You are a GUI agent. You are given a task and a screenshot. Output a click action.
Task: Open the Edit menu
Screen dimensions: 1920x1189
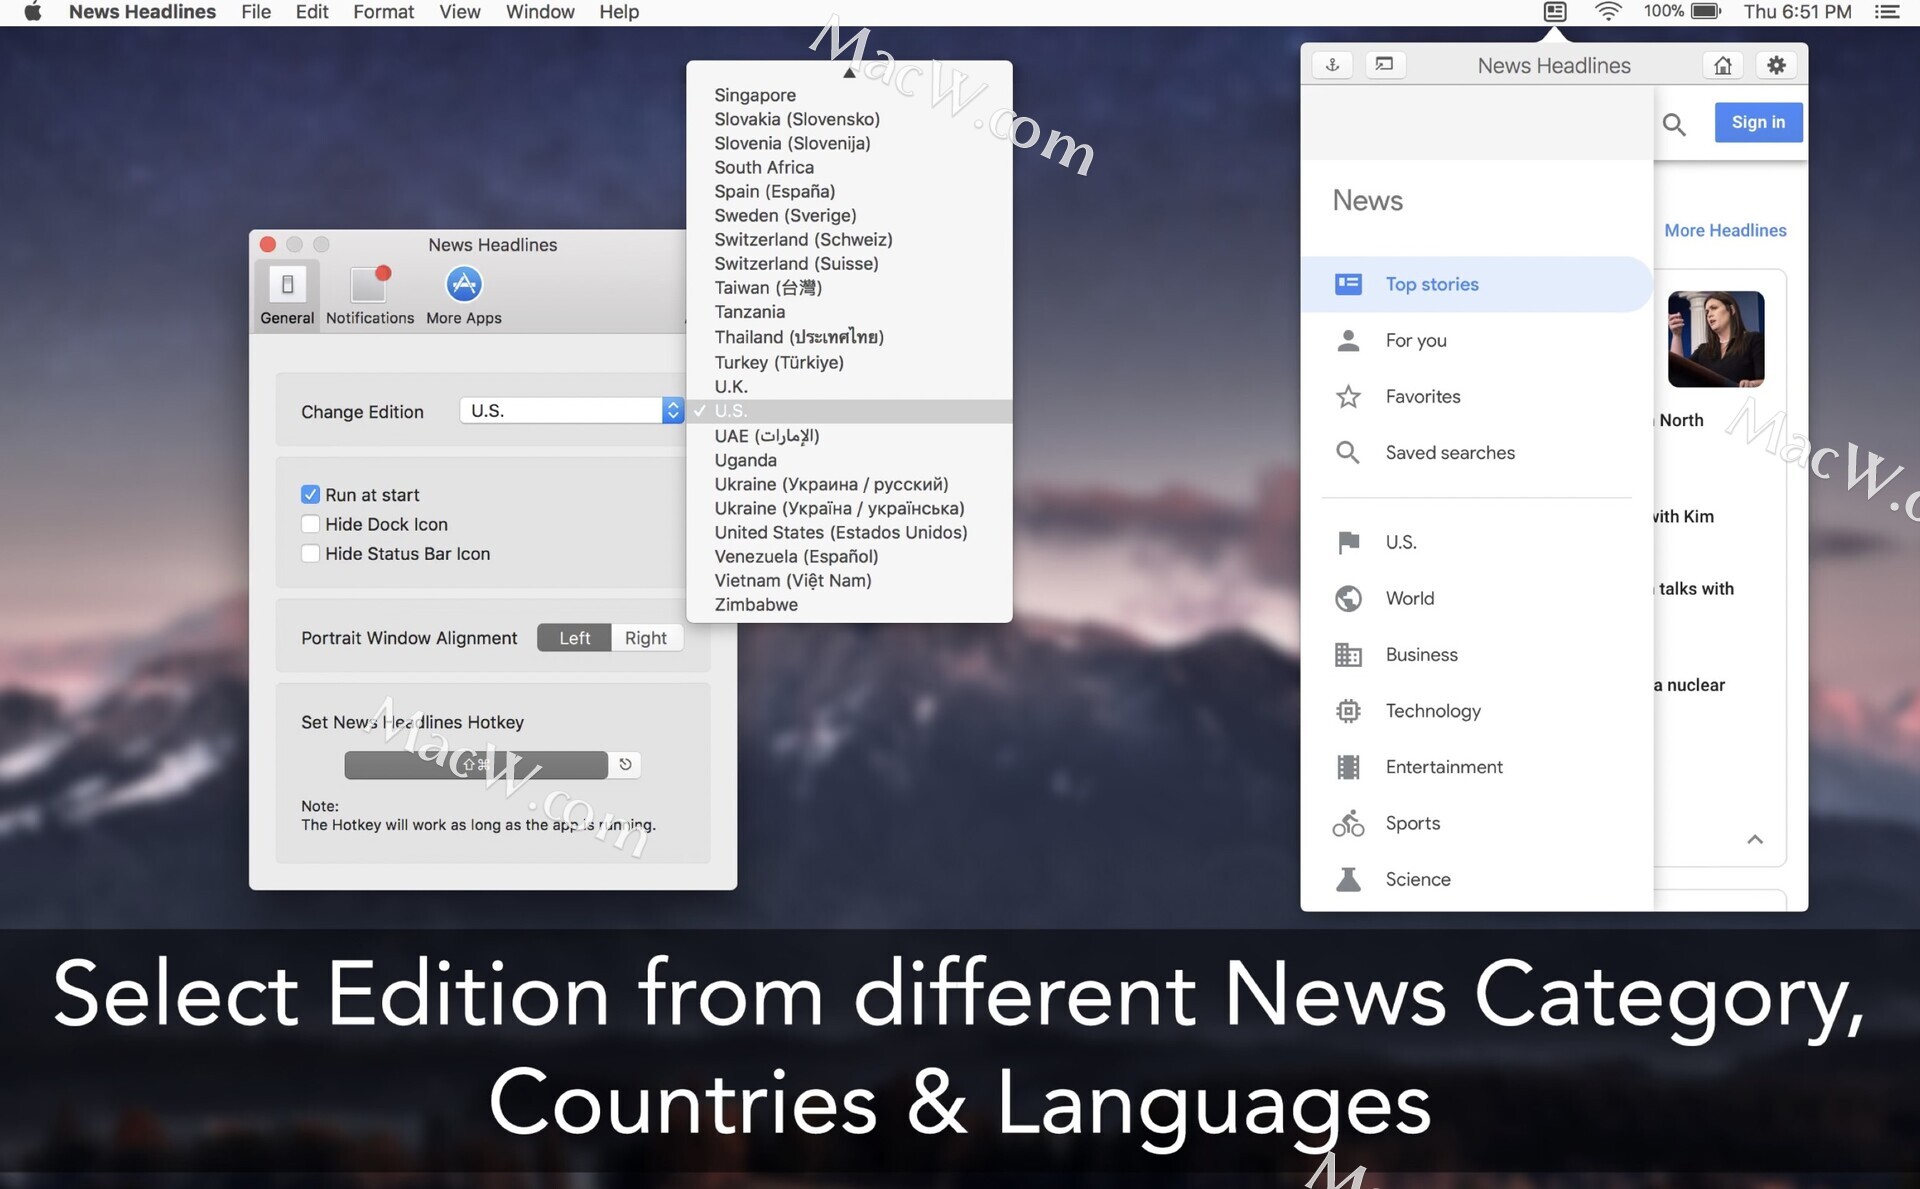[x=312, y=12]
